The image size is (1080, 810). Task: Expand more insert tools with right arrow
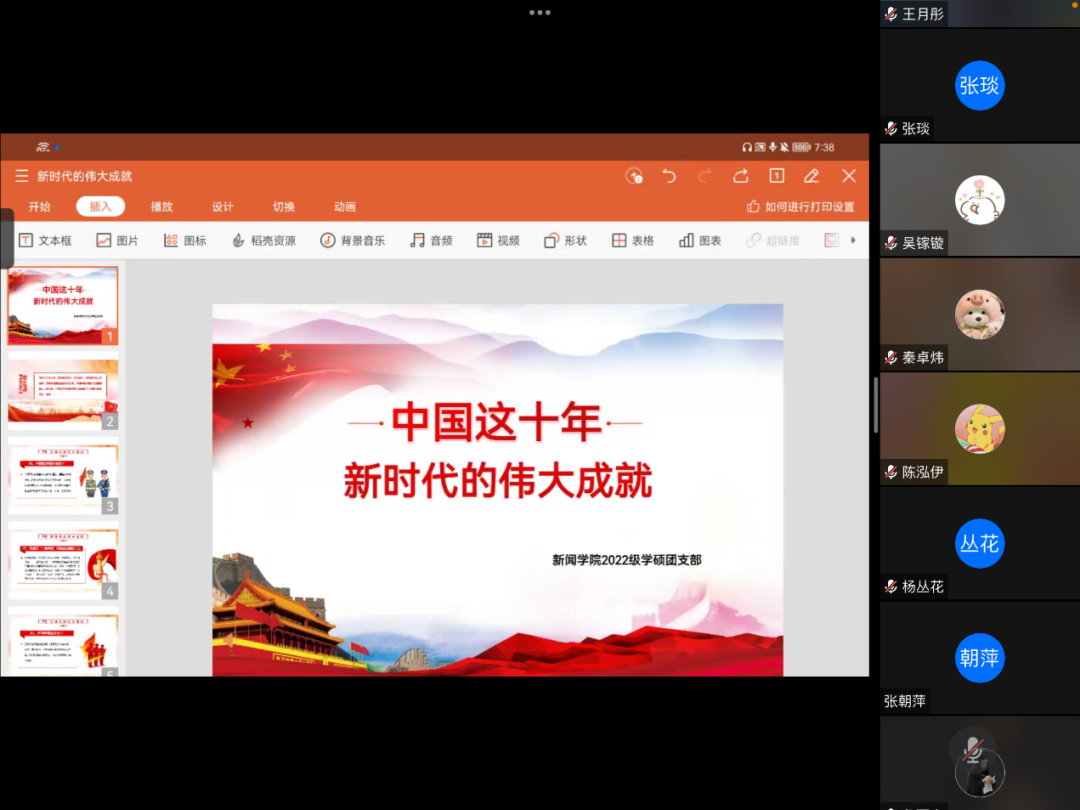853,240
